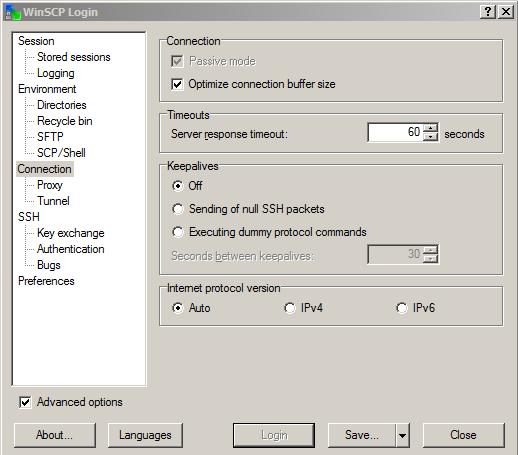Select the Proxy tree item
This screenshot has width=518, height=455.
50,185
